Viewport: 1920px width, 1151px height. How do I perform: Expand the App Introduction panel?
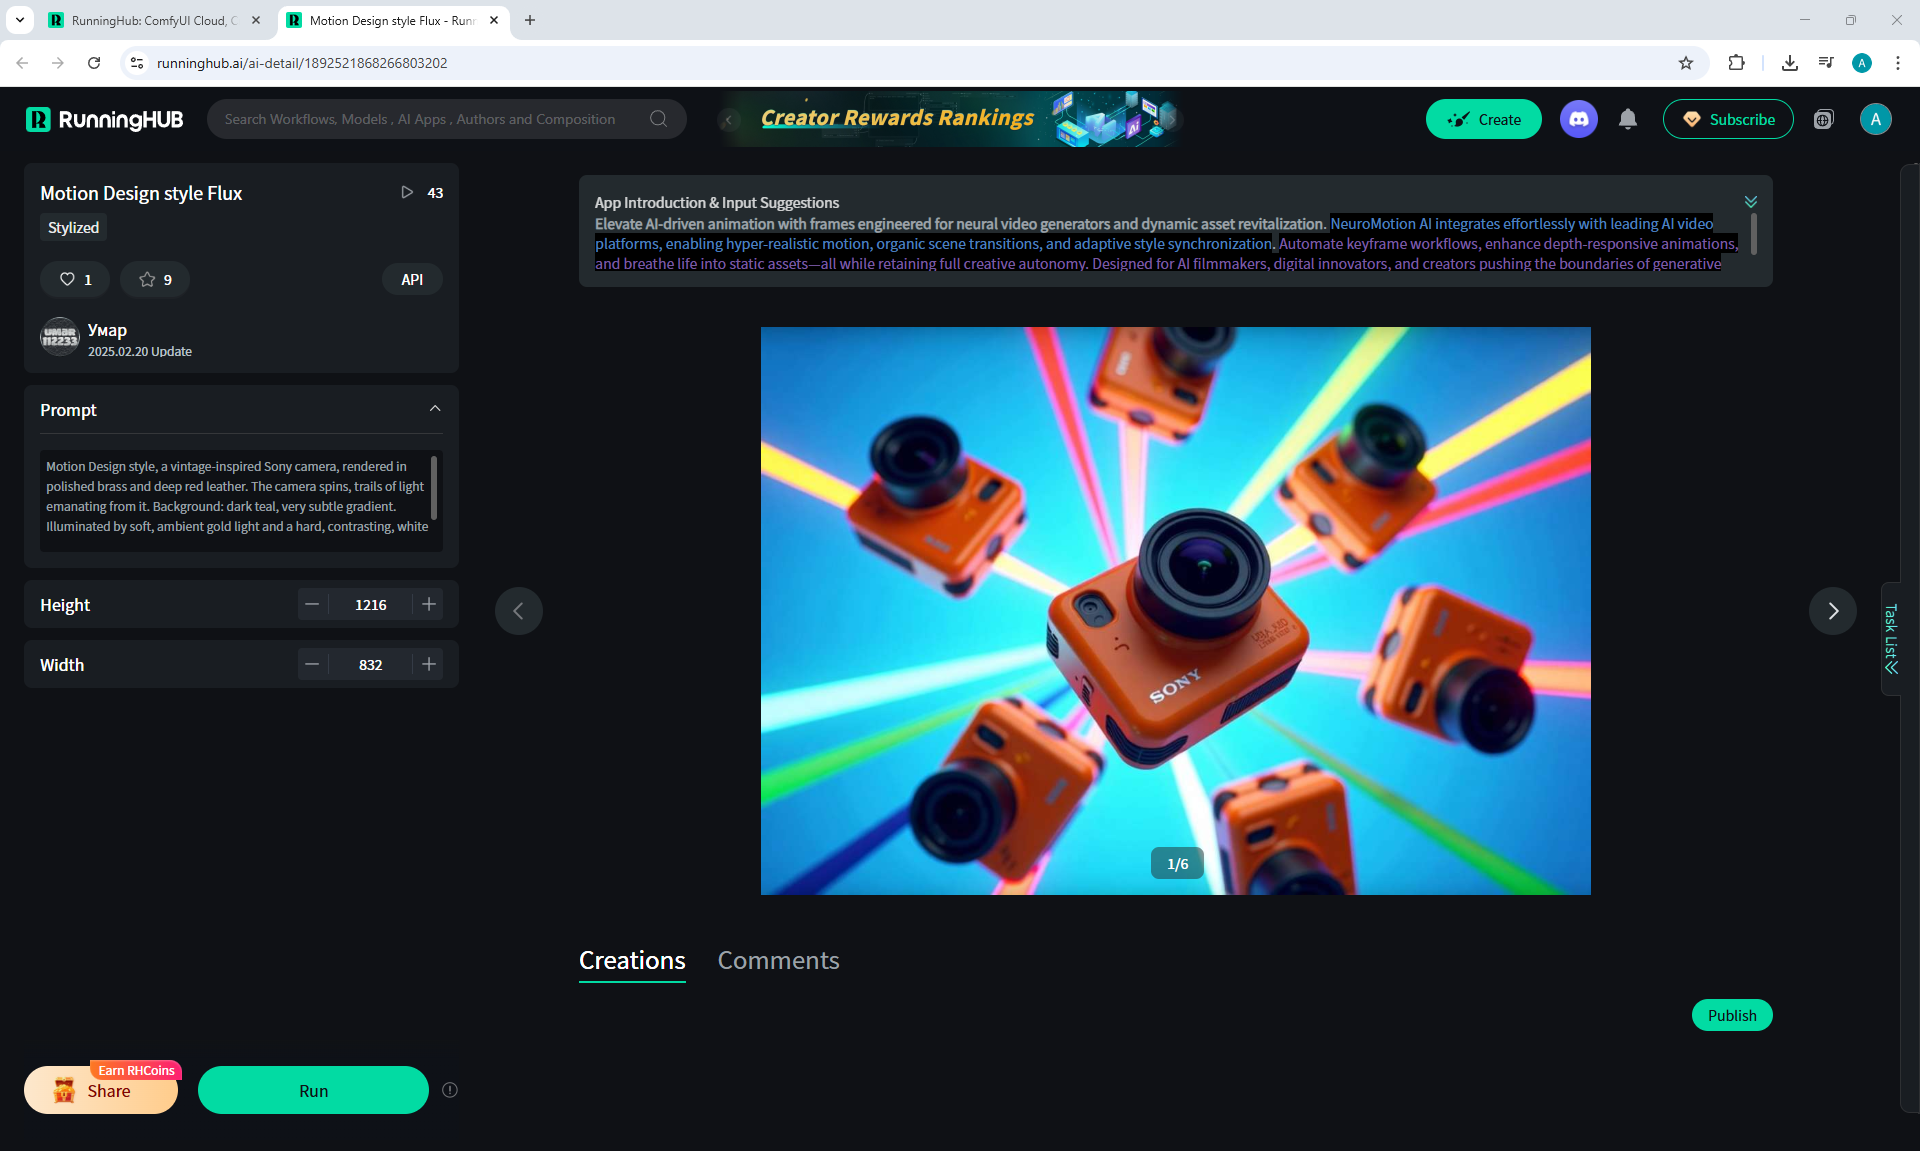(1750, 202)
